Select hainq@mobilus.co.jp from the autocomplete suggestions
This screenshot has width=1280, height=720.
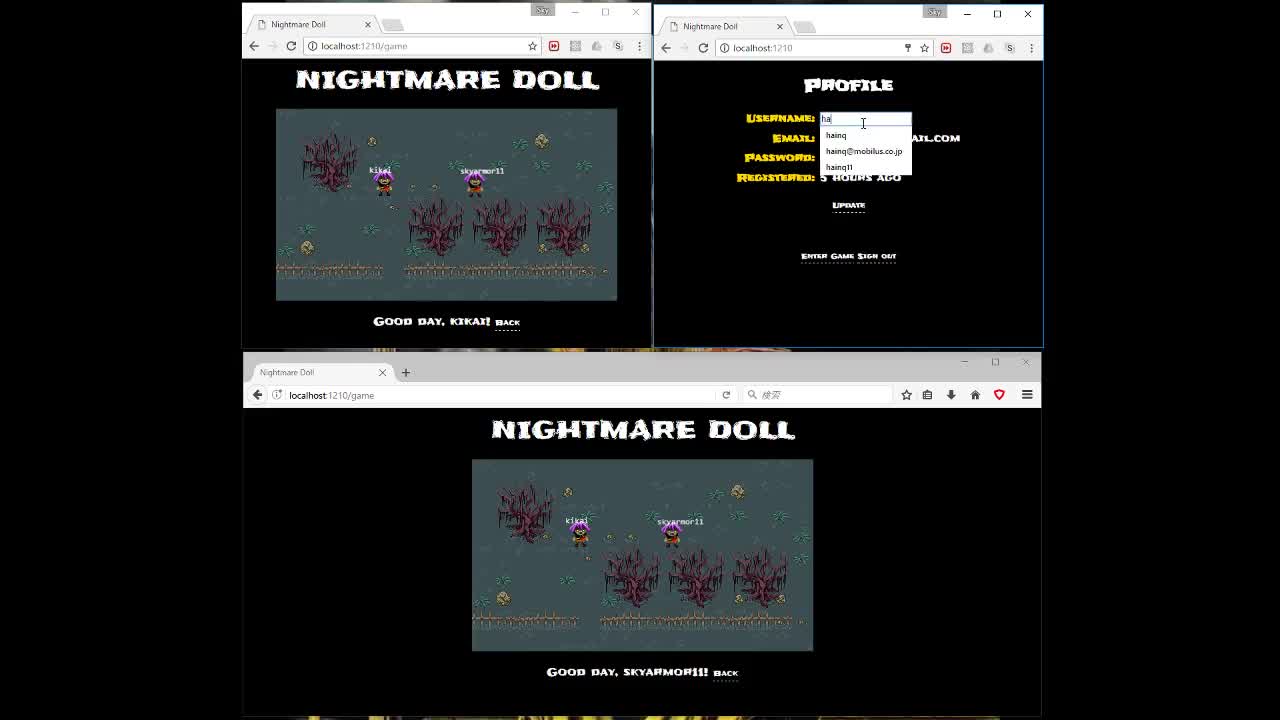(x=864, y=151)
